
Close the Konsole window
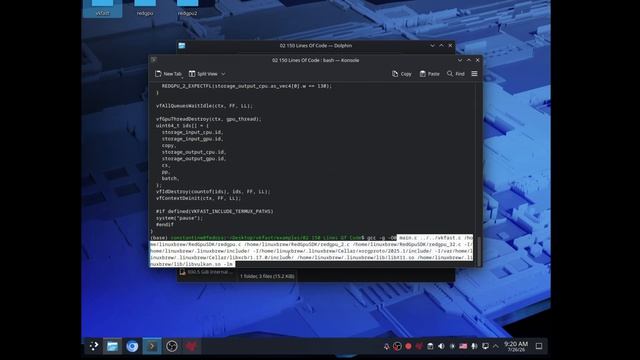point(478,60)
